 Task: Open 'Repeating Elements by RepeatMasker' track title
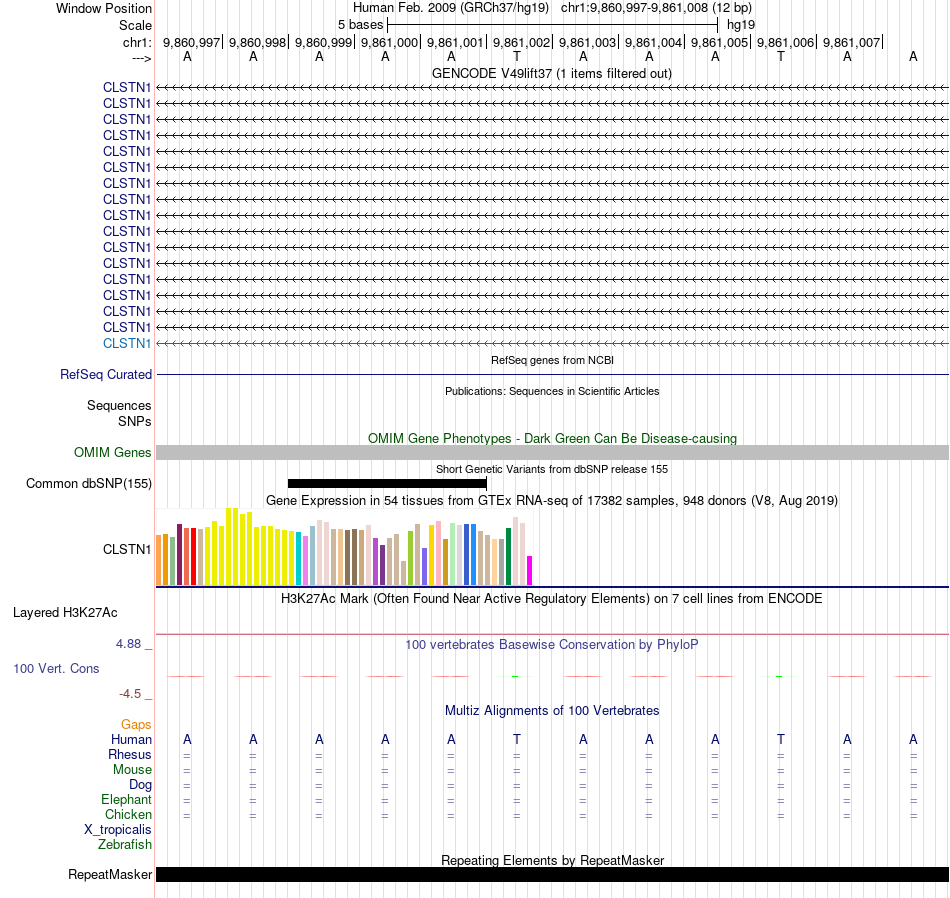pyautogui.click(x=552, y=860)
